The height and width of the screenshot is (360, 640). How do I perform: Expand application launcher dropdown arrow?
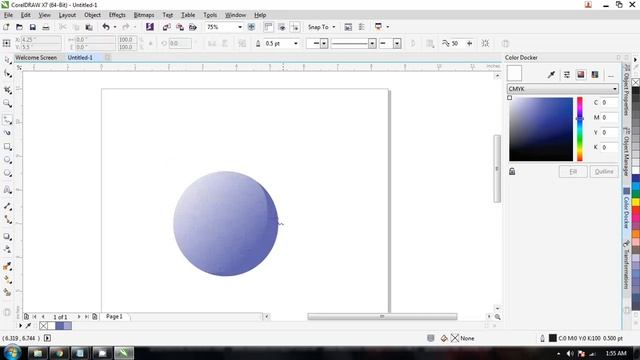(387, 27)
